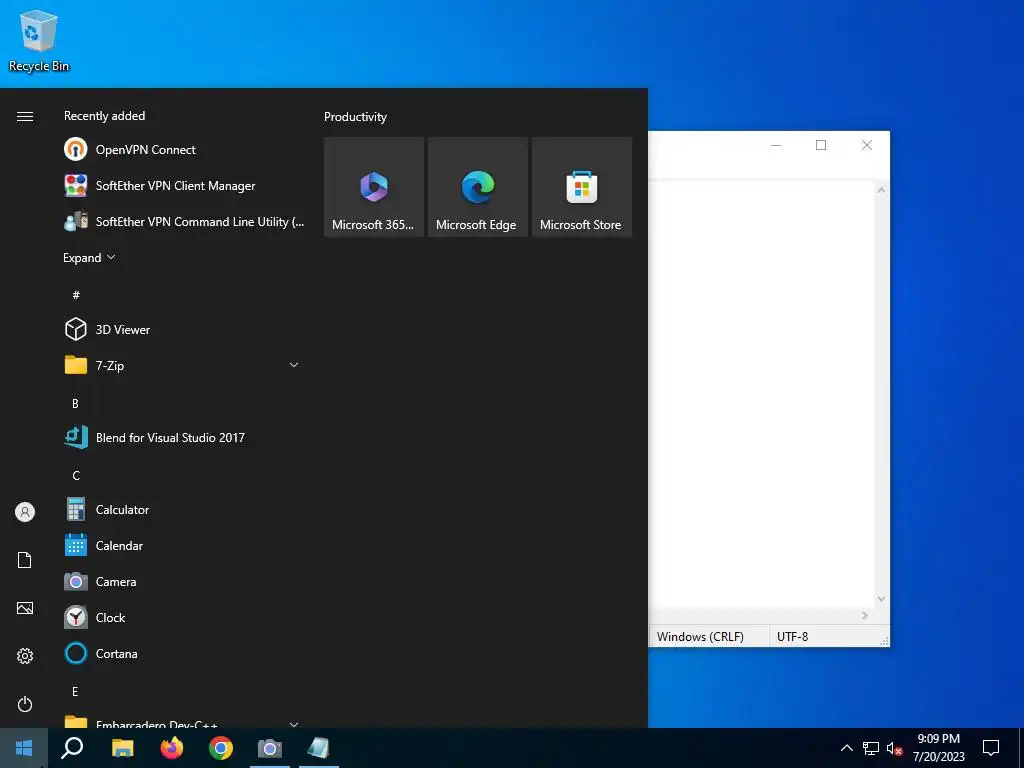The width and height of the screenshot is (1024, 768).
Task: Launch Firefox from the taskbar
Action: click(172, 748)
